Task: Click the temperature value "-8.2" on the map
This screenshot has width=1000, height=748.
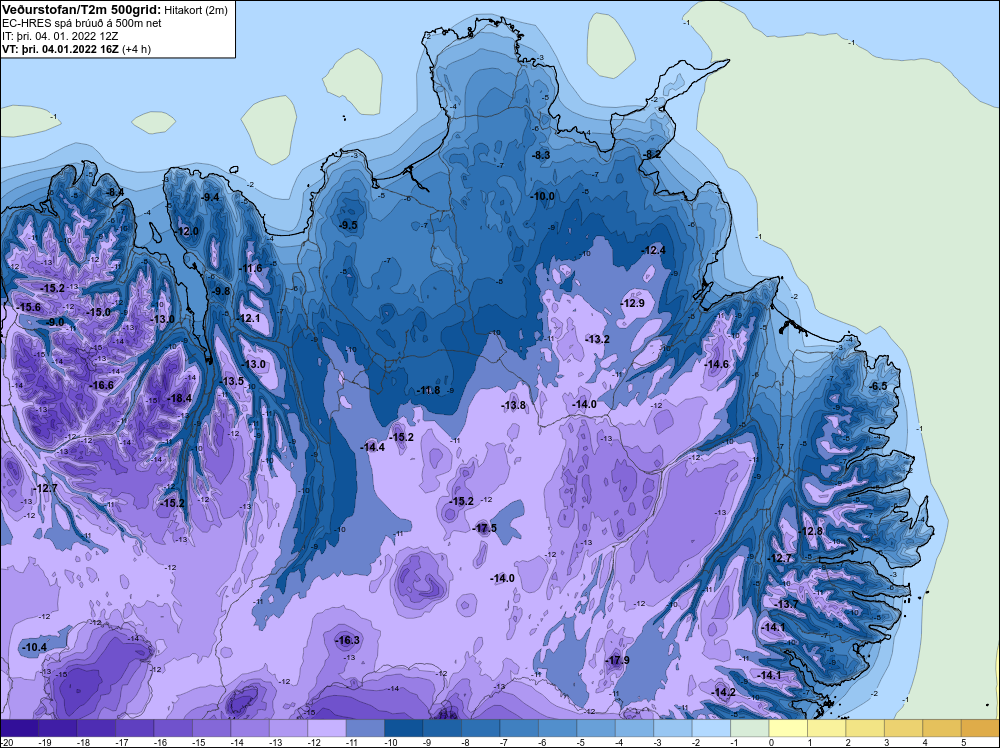Action: [x=652, y=154]
